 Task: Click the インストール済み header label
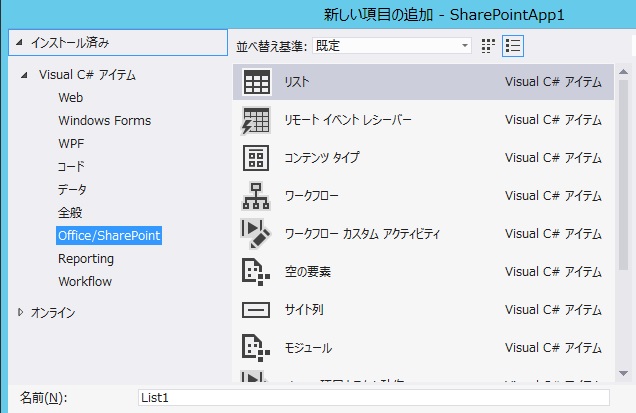tap(70, 42)
